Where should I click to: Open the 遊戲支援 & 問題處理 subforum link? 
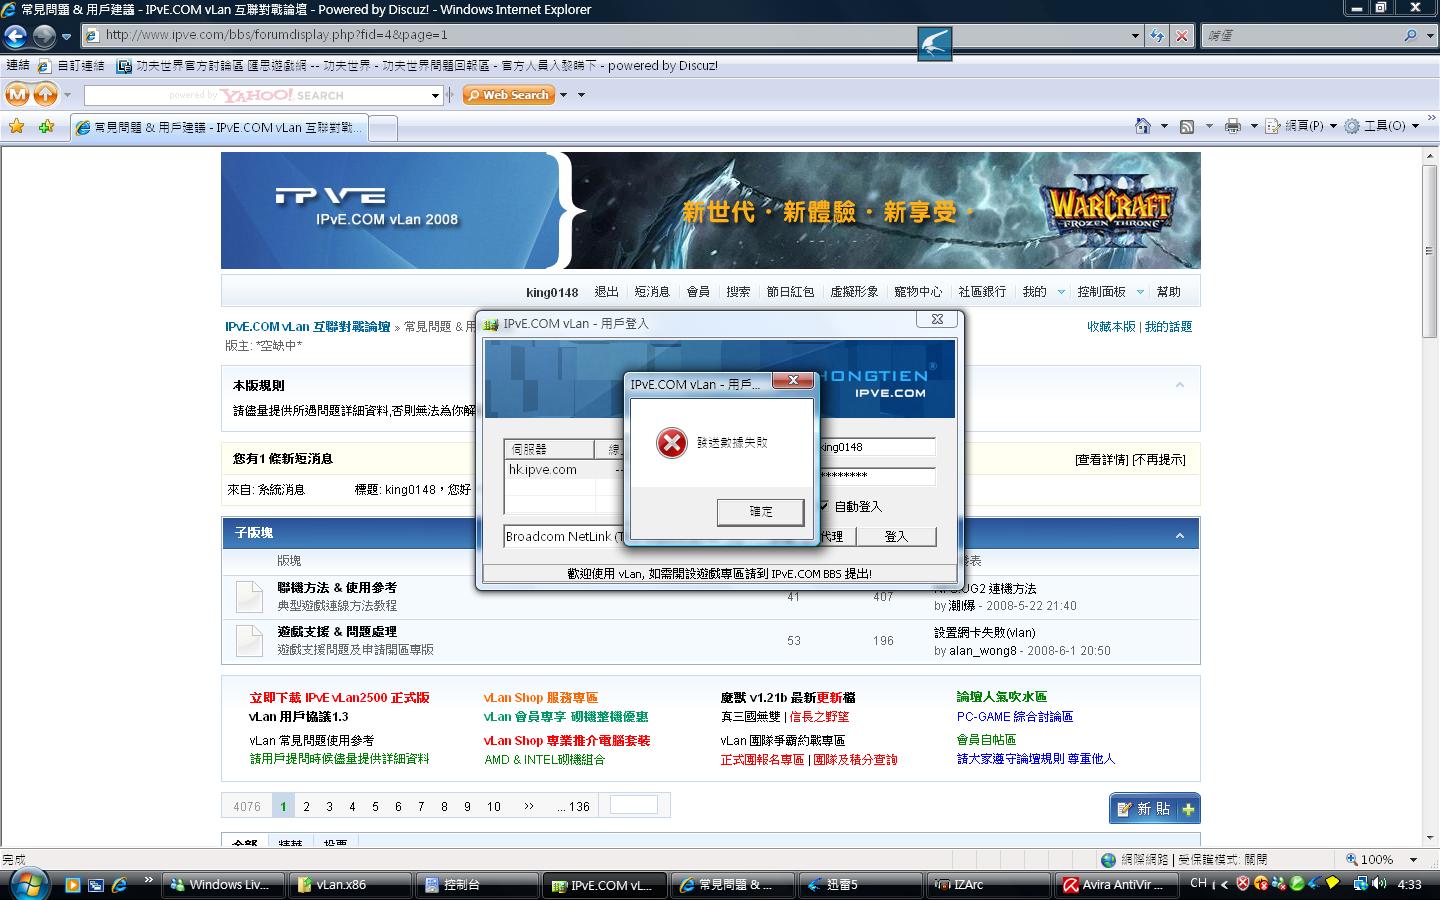point(337,632)
